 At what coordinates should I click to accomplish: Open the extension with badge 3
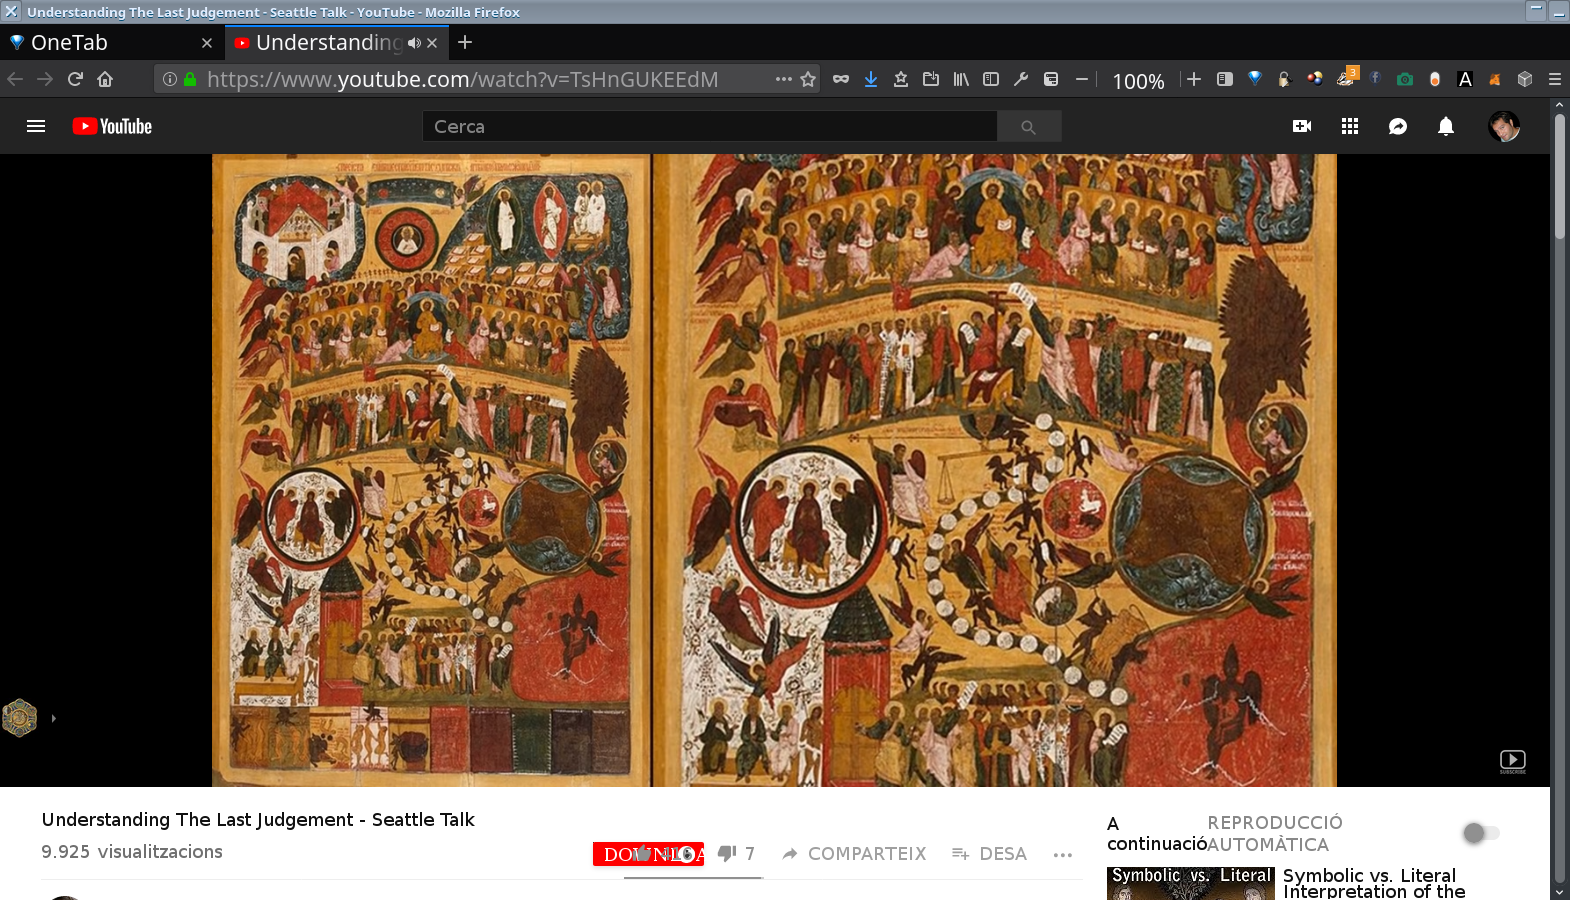point(1346,77)
